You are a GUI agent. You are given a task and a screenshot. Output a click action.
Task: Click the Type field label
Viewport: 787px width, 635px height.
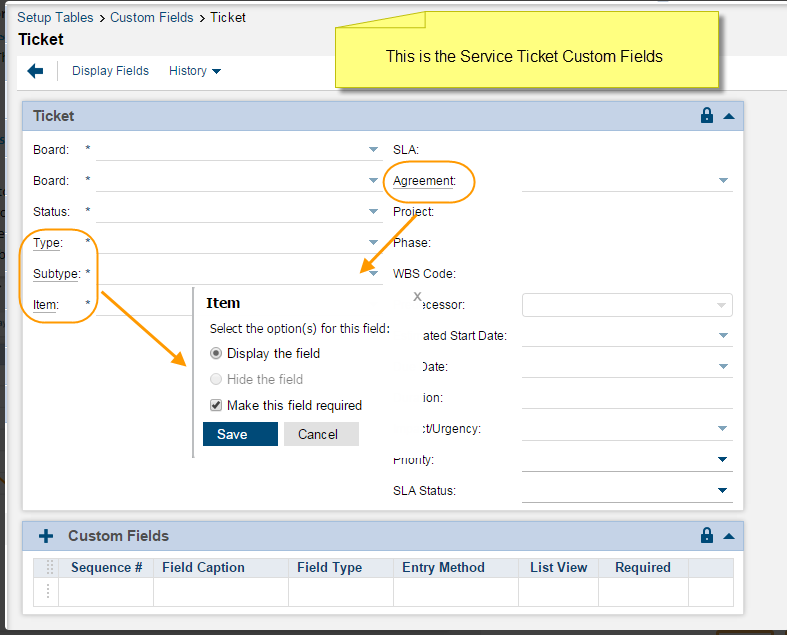click(x=47, y=243)
